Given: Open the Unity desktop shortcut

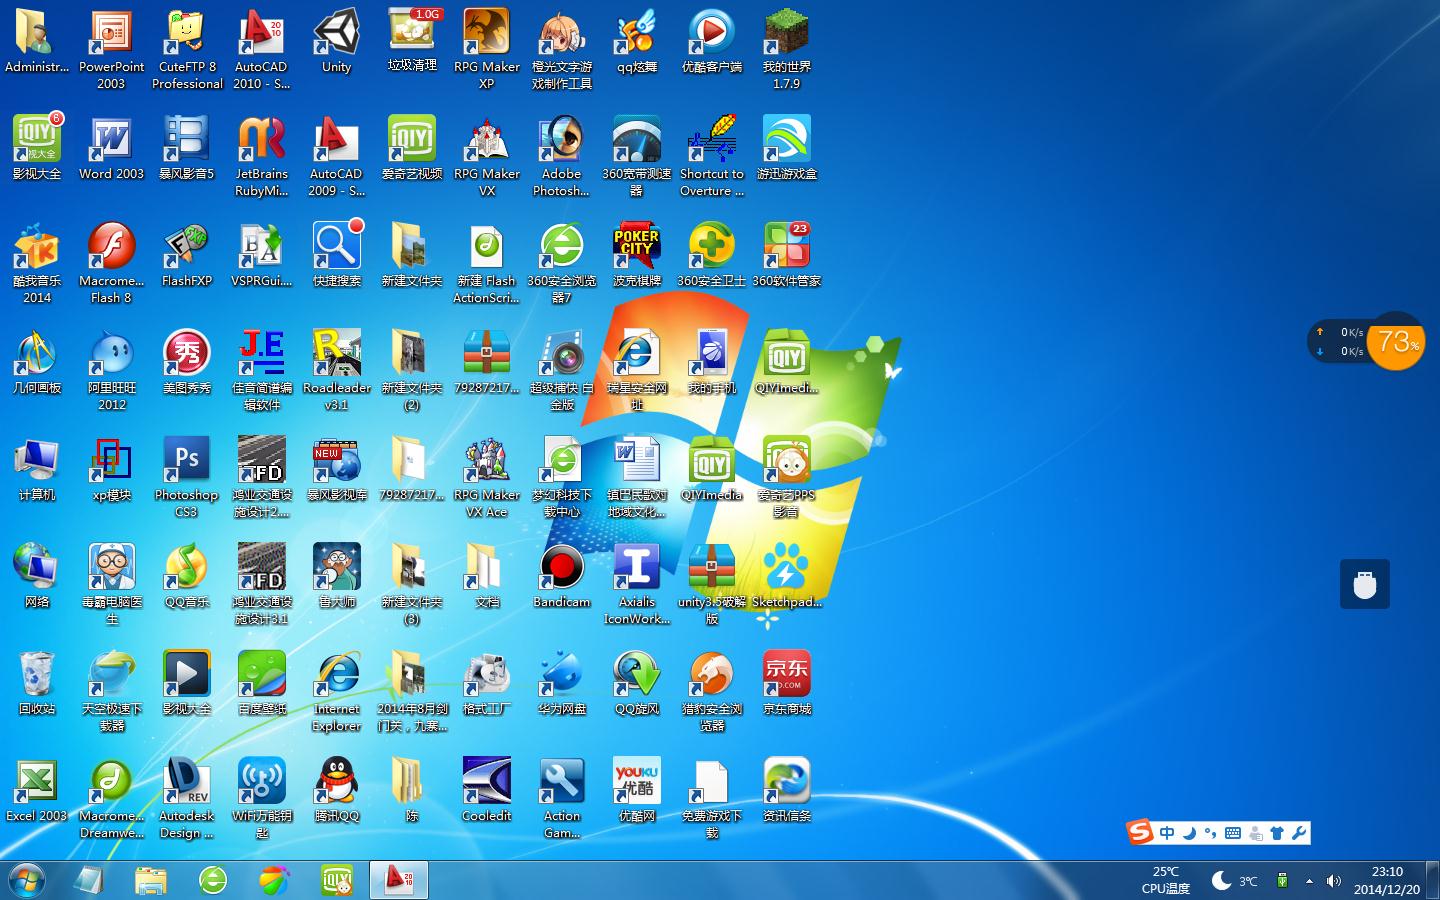Looking at the screenshot, I should pos(336,42).
